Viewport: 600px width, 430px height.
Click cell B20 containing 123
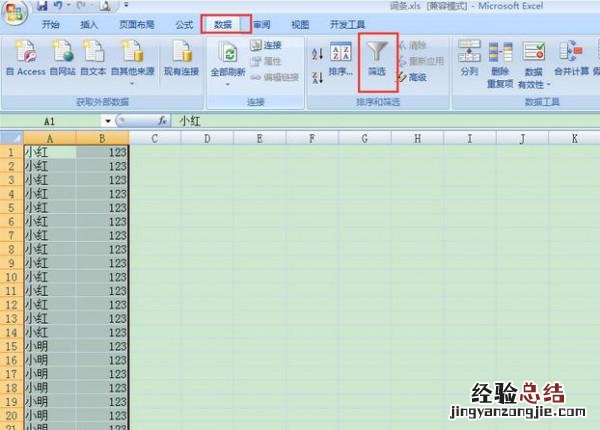pyautogui.click(x=102, y=415)
